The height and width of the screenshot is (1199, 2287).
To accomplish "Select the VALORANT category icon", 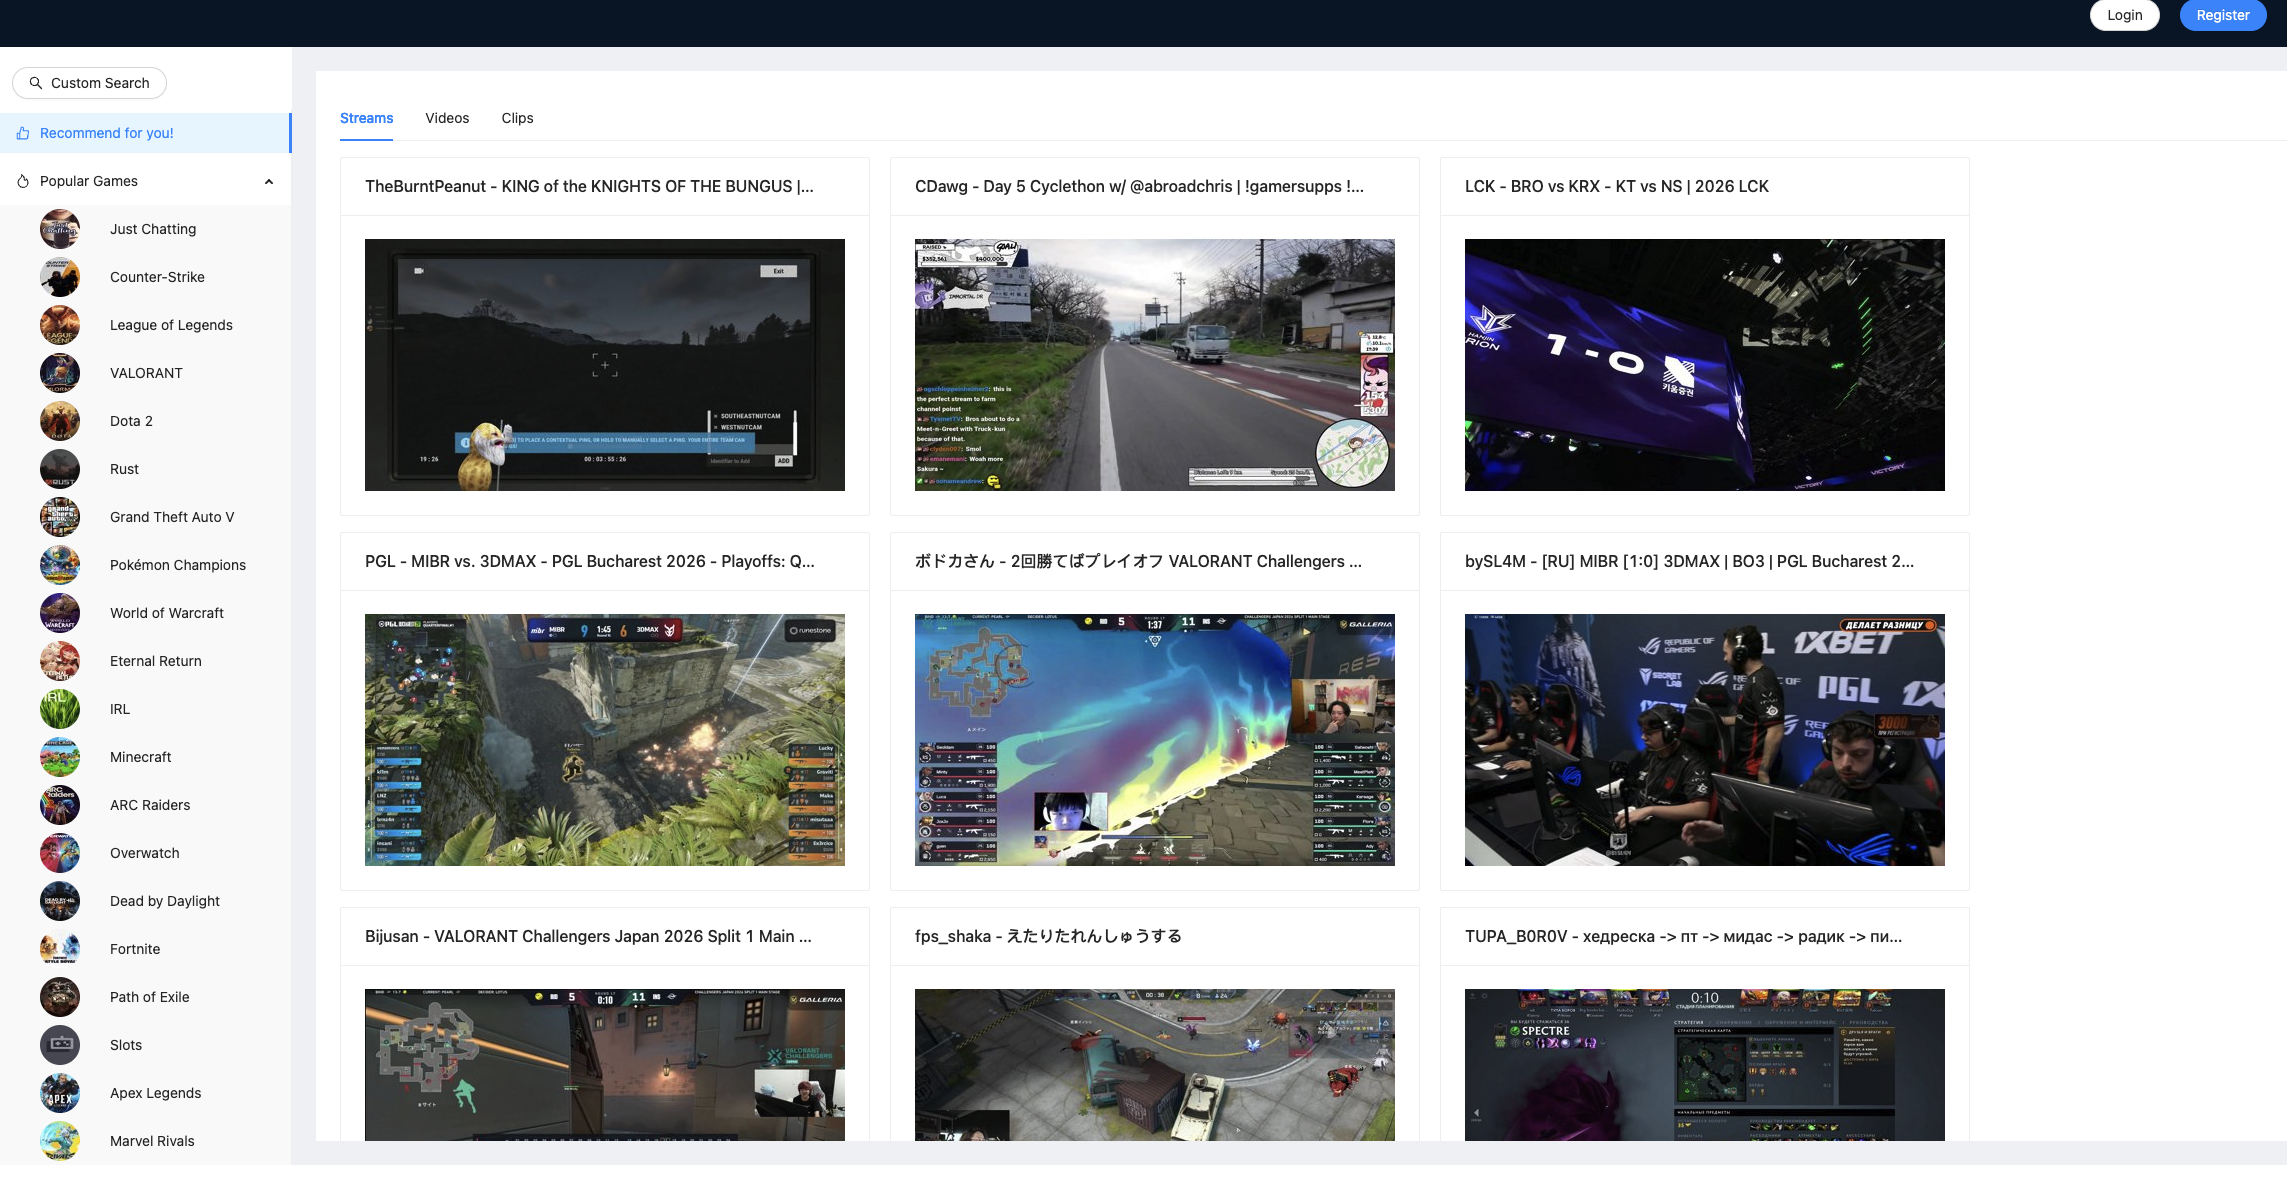I will [x=60, y=373].
